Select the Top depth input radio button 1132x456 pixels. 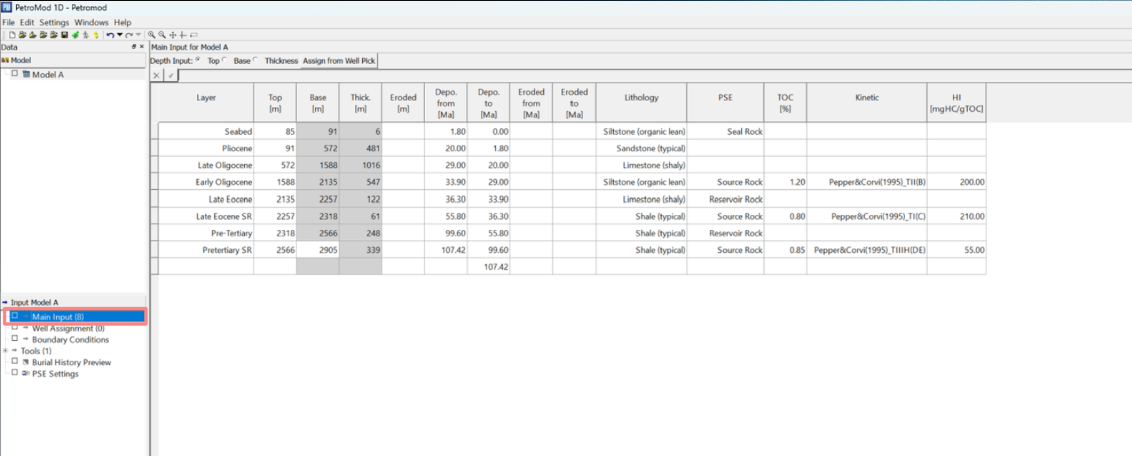(x=199, y=61)
